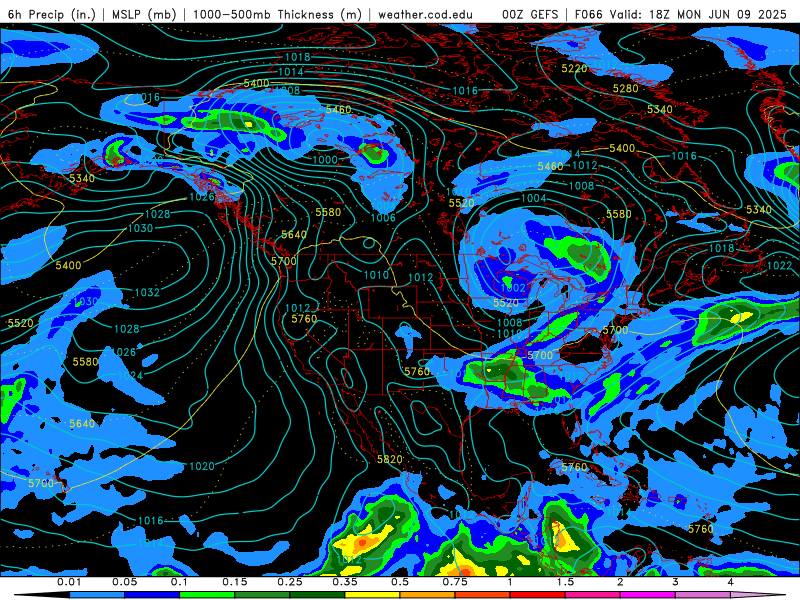This screenshot has width=800, height=600.
Task: Click the 1006 pressure contour label
Action: 383,218
